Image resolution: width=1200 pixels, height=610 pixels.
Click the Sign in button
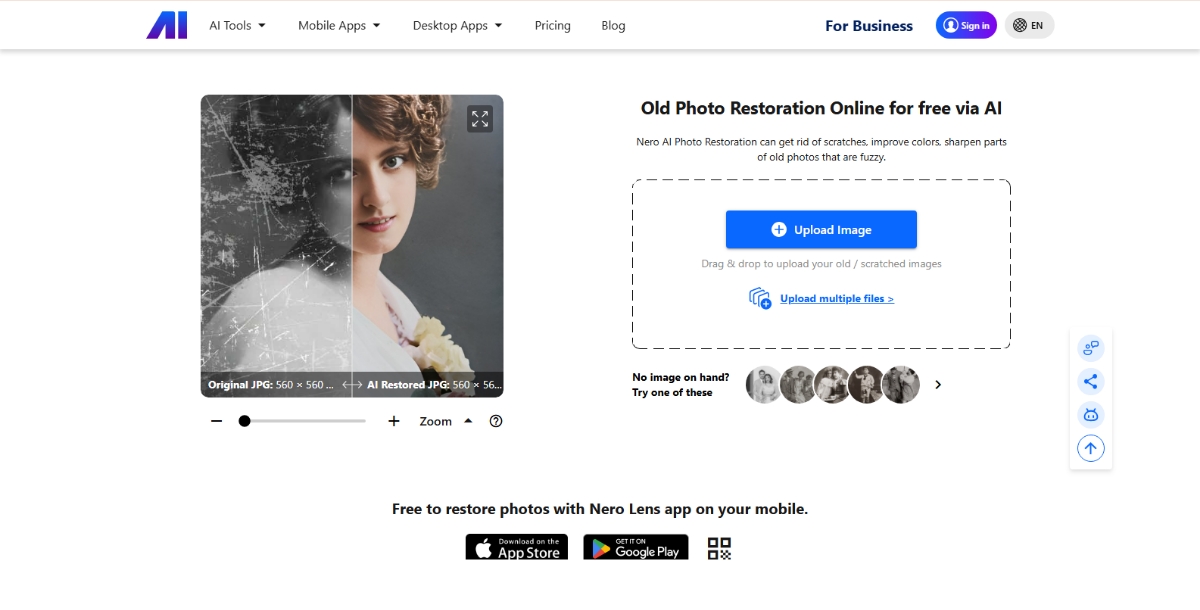pos(966,26)
